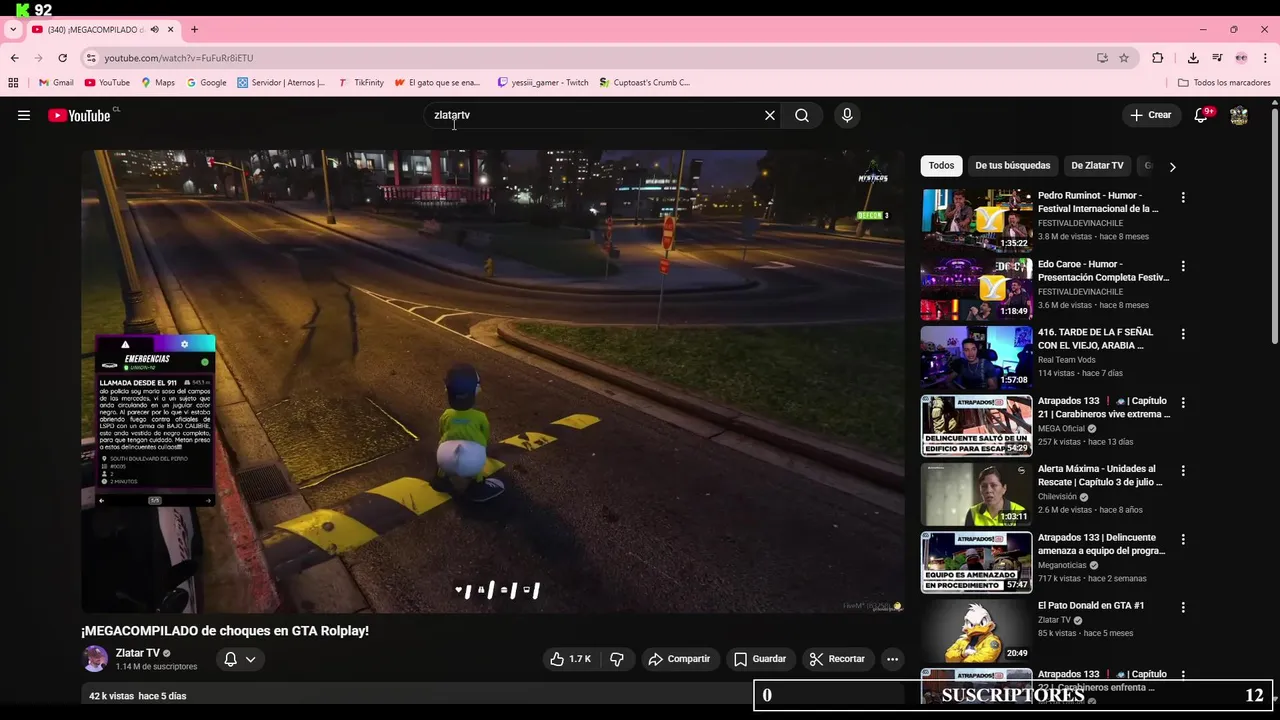Open YouTube notifications bell
The width and height of the screenshot is (1280, 720).
click(x=1202, y=115)
